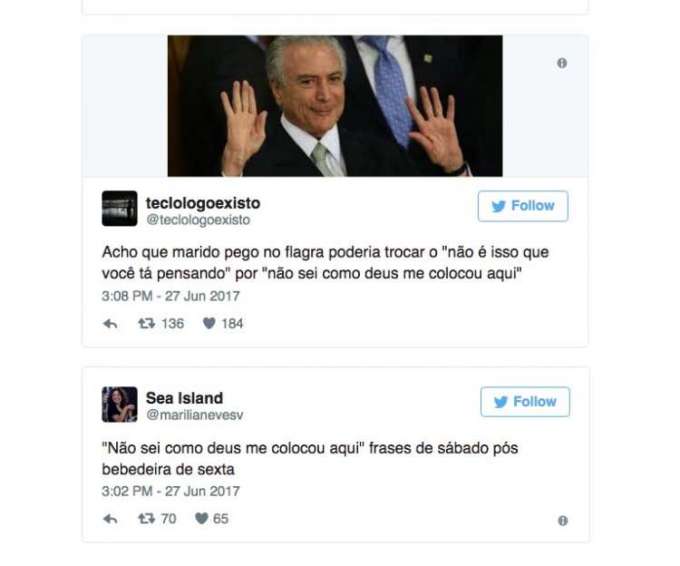Screen dimensions: 680x566
Task: Follow the Sea Island account
Action: pyautogui.click(x=525, y=402)
